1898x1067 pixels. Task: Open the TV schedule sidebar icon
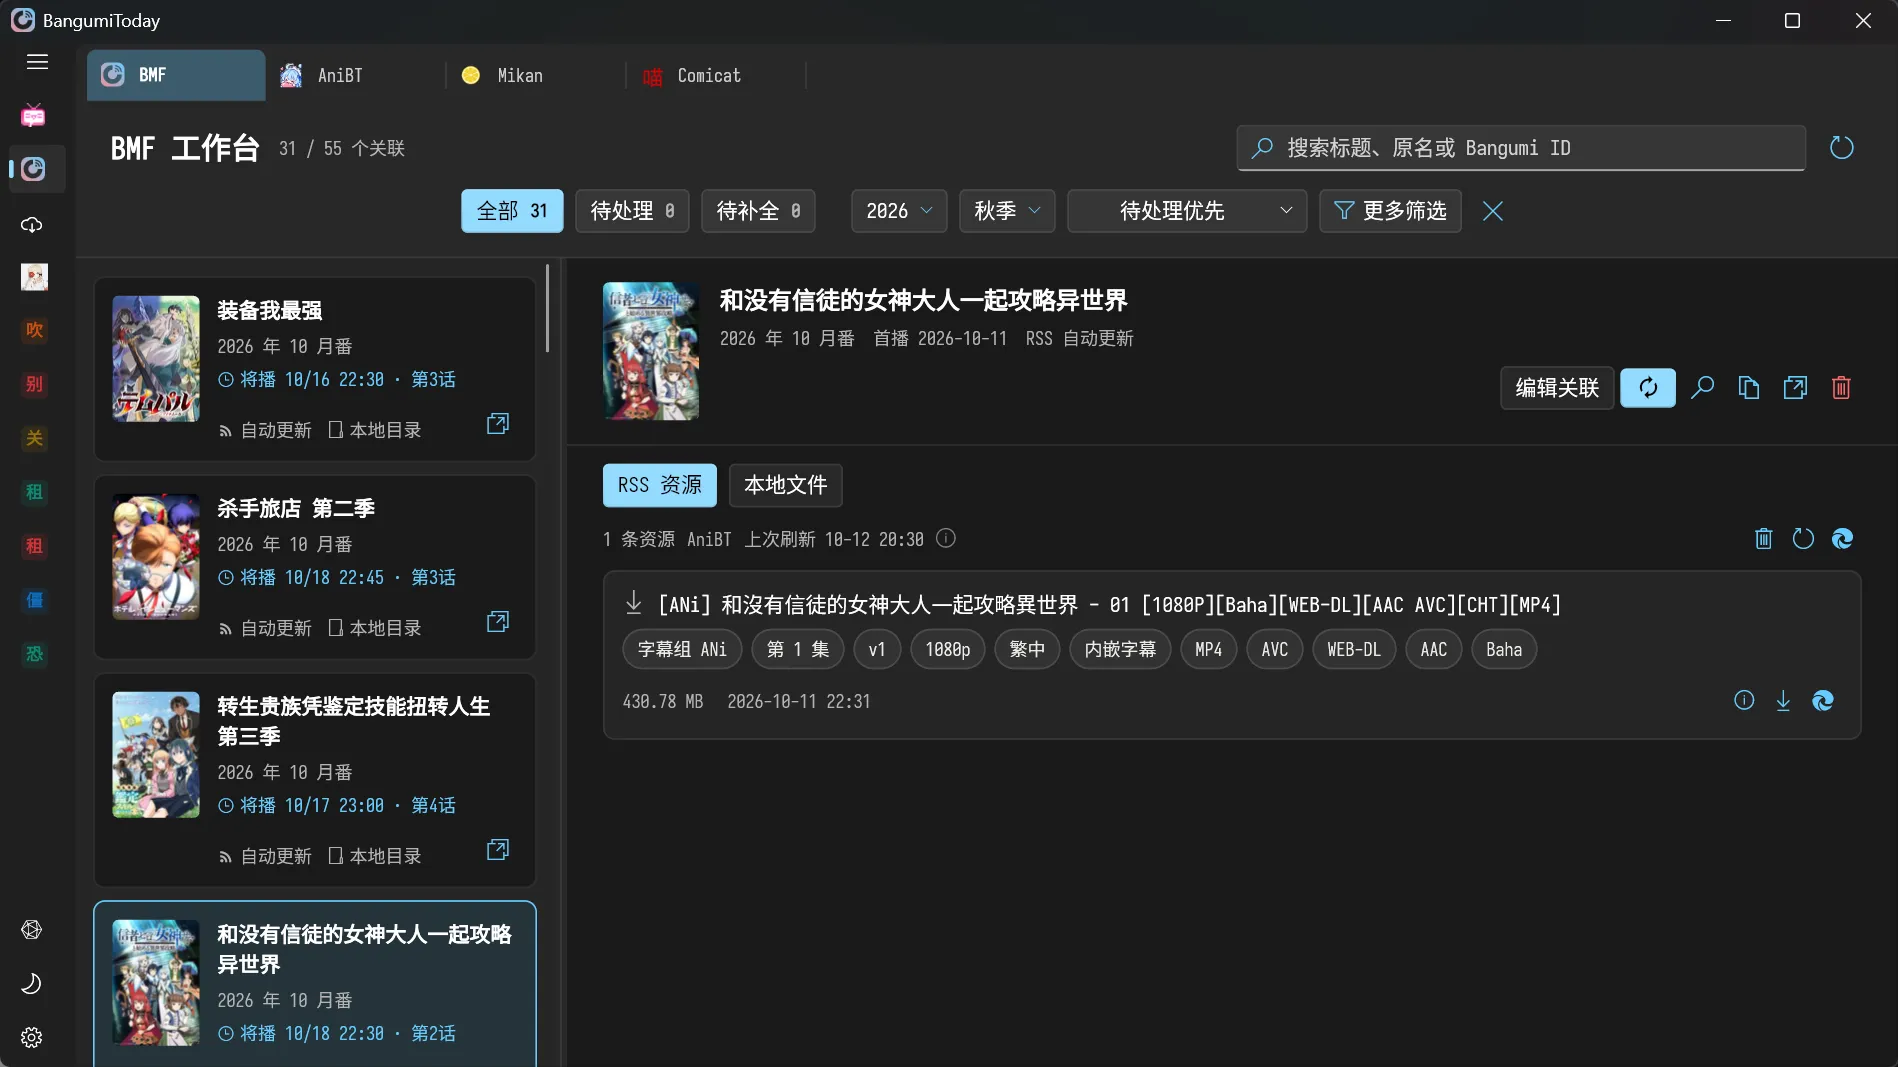coord(33,116)
